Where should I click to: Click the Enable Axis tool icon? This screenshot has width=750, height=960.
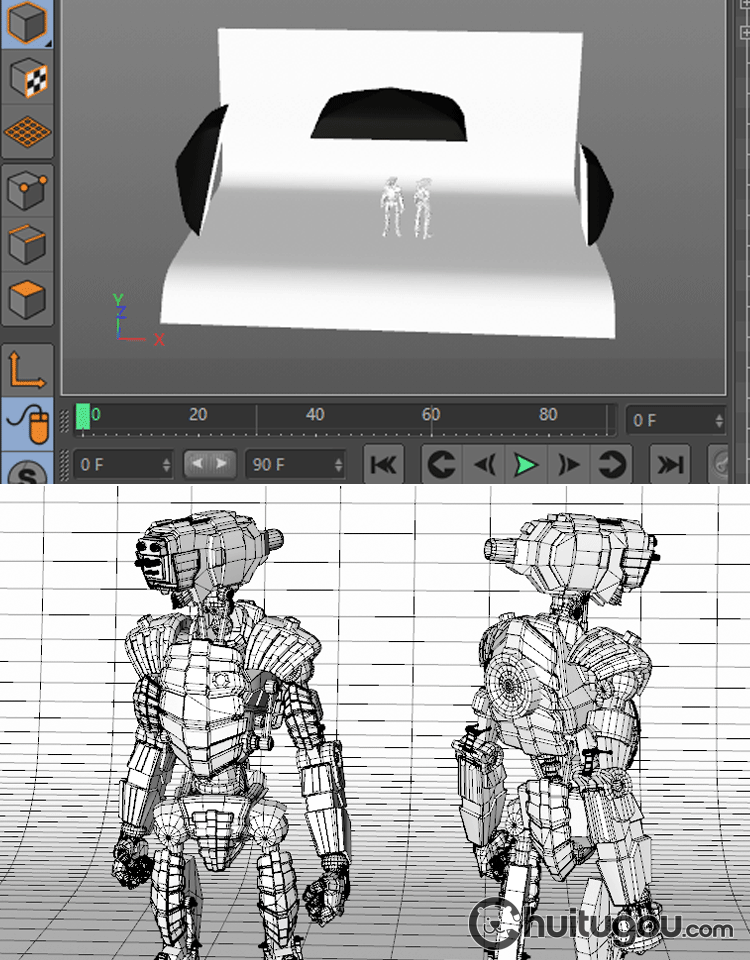point(27,369)
